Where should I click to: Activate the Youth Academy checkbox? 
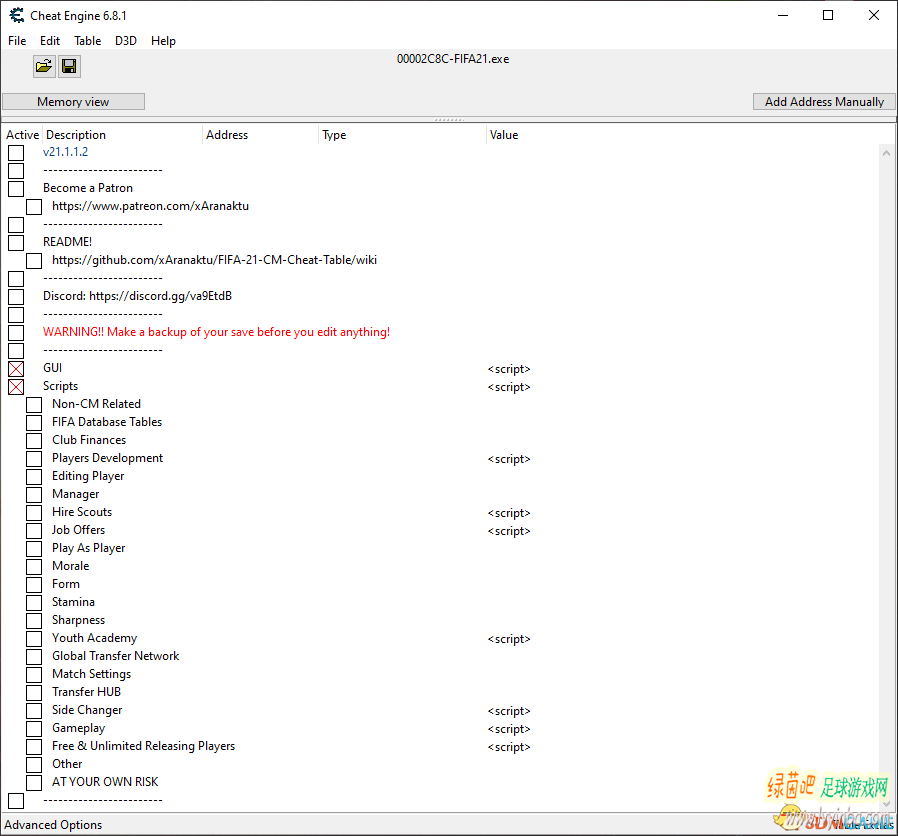click(x=34, y=639)
